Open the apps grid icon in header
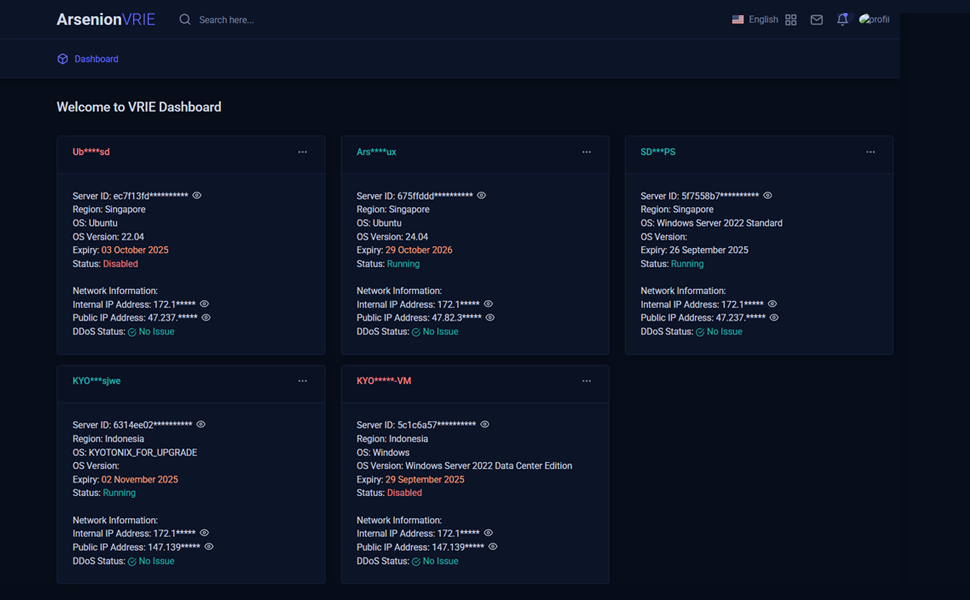The height and width of the screenshot is (600, 970). [x=791, y=20]
